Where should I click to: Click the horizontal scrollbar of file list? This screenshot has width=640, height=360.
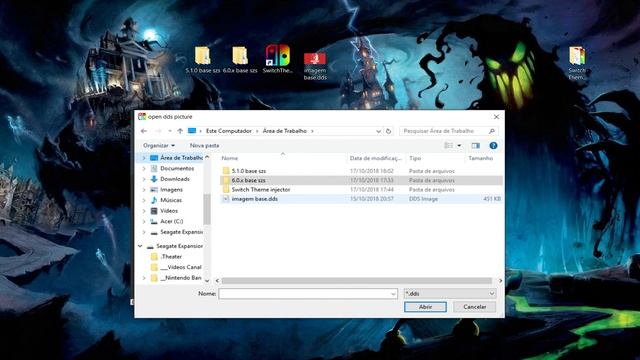click(356, 280)
